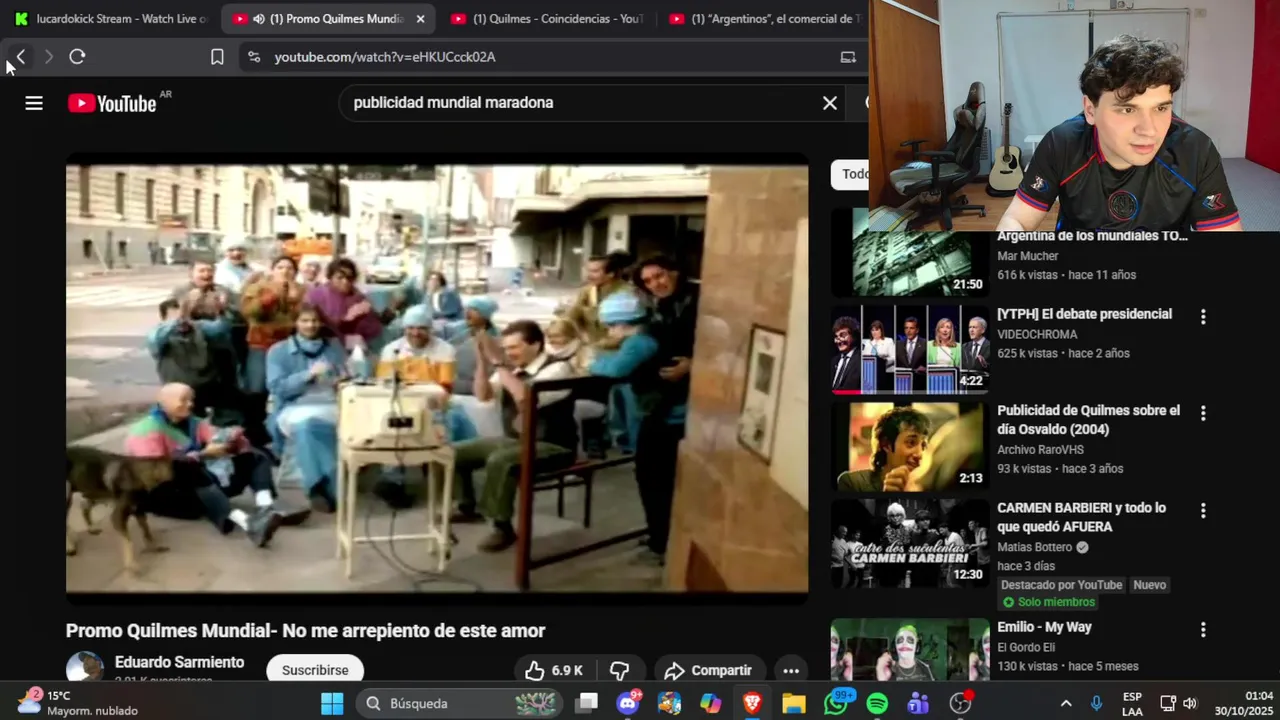Viewport: 1280px width, 720px height.
Task: Click the Compartir share button
Action: click(x=708, y=670)
